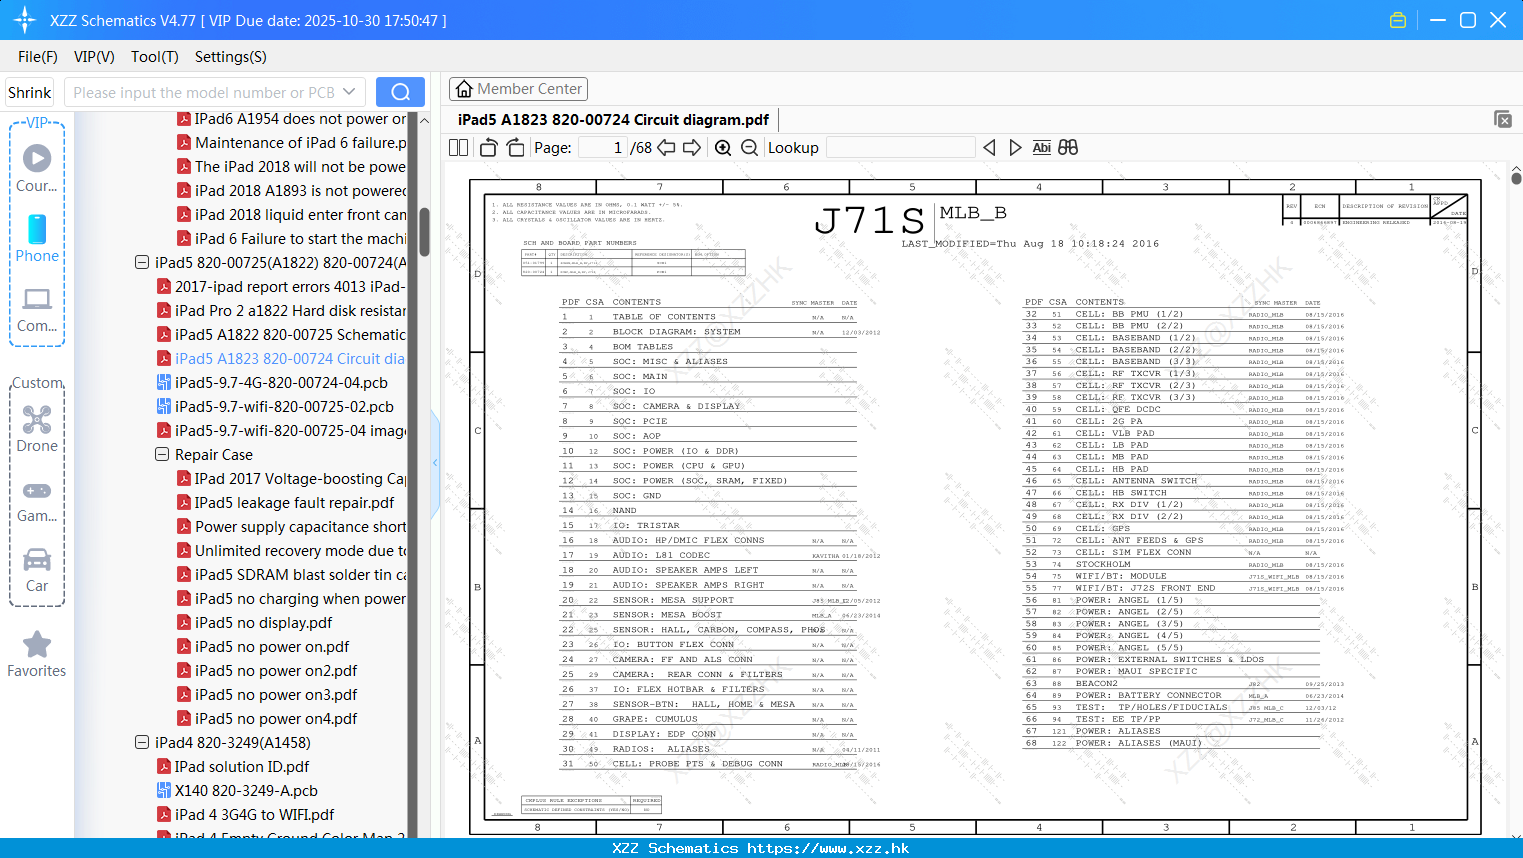Go to next page arrow
The image size is (1523, 858).
point(692,148)
